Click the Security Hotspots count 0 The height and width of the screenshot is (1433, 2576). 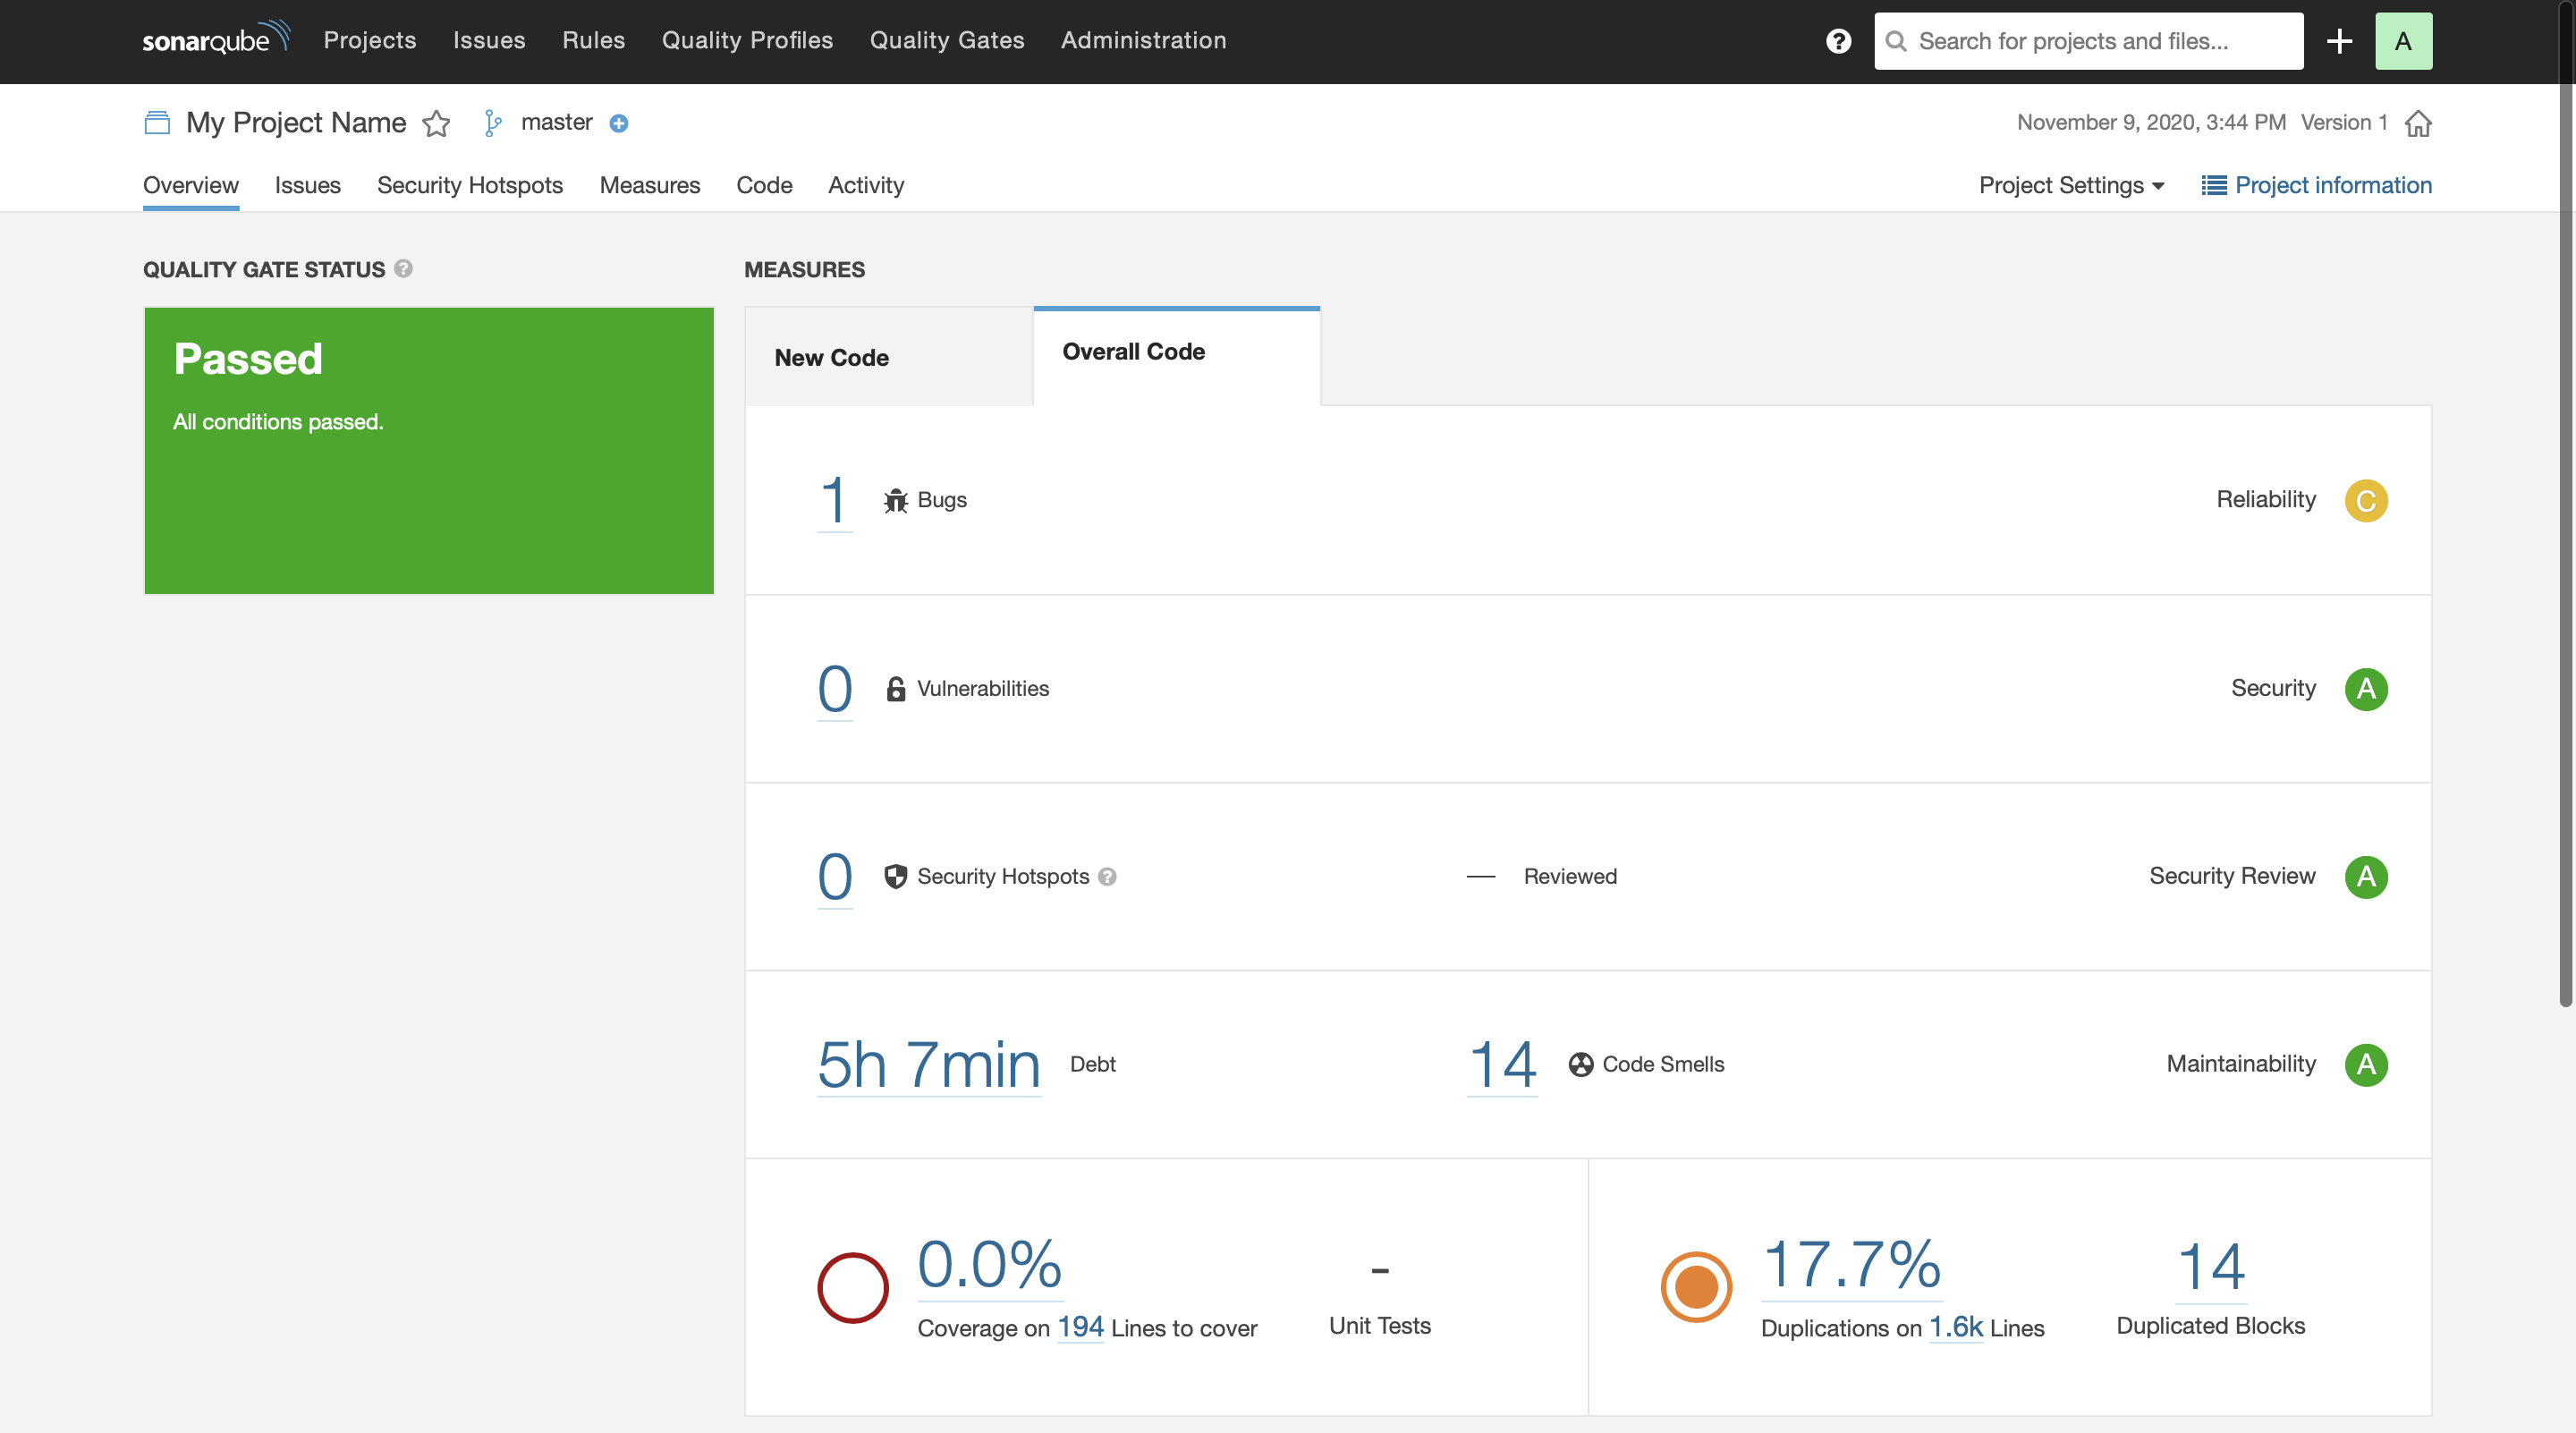click(835, 877)
